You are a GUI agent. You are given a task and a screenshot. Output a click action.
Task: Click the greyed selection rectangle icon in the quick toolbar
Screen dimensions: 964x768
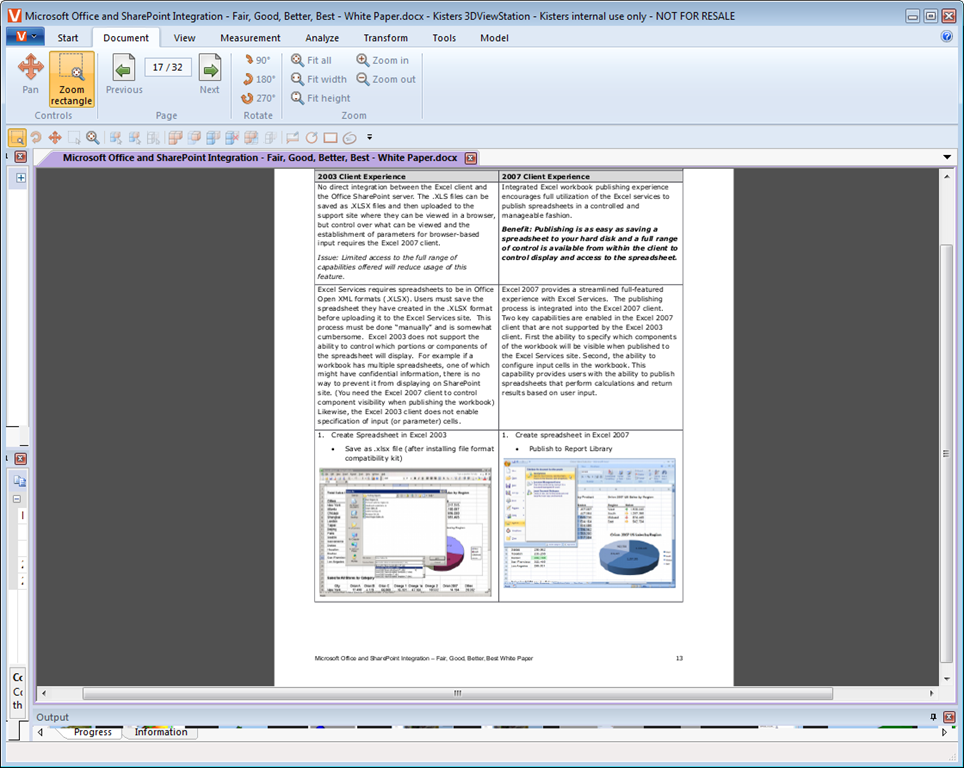[74, 137]
